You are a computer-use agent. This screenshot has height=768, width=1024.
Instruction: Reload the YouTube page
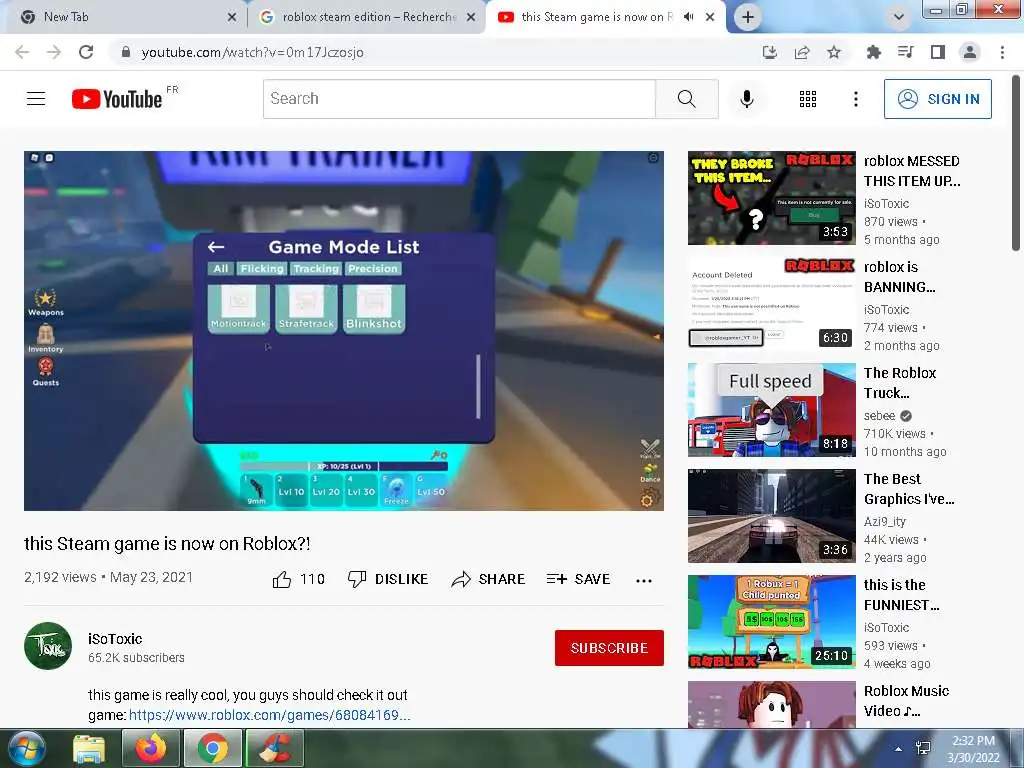[86, 52]
